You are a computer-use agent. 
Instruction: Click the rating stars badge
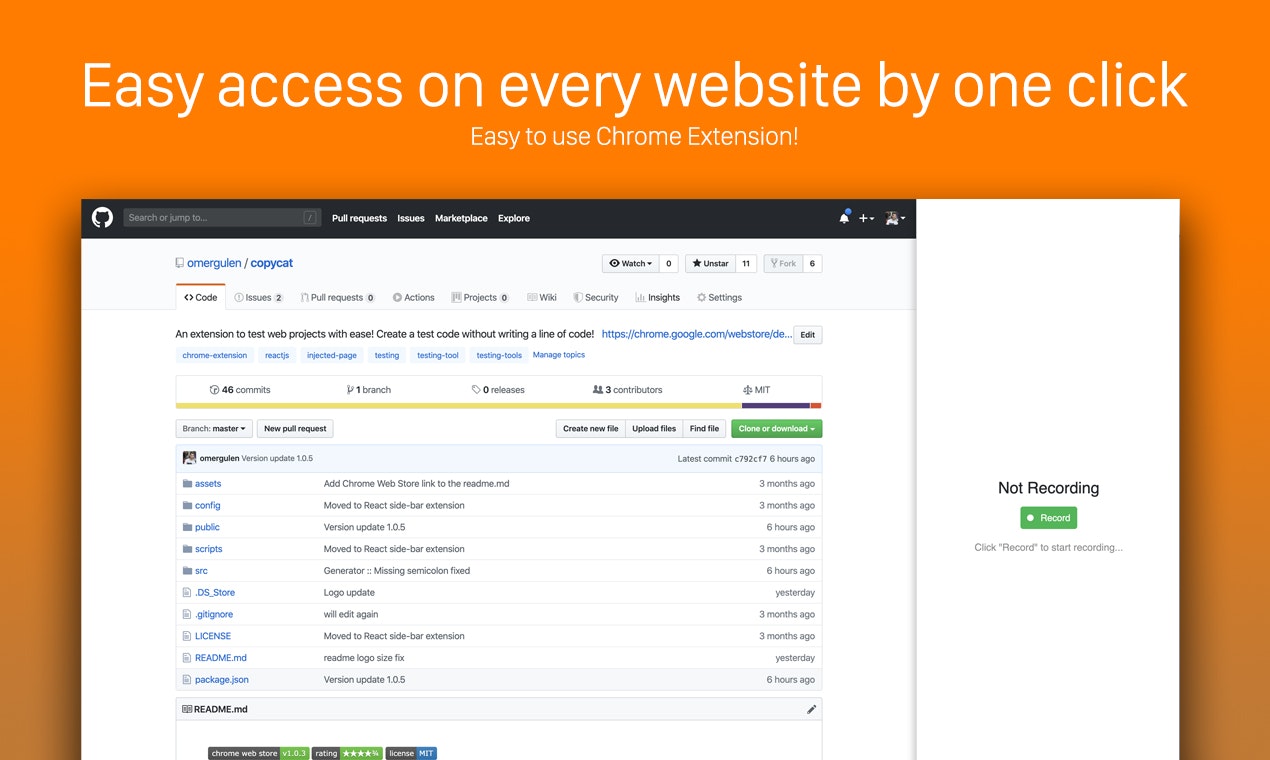(347, 753)
